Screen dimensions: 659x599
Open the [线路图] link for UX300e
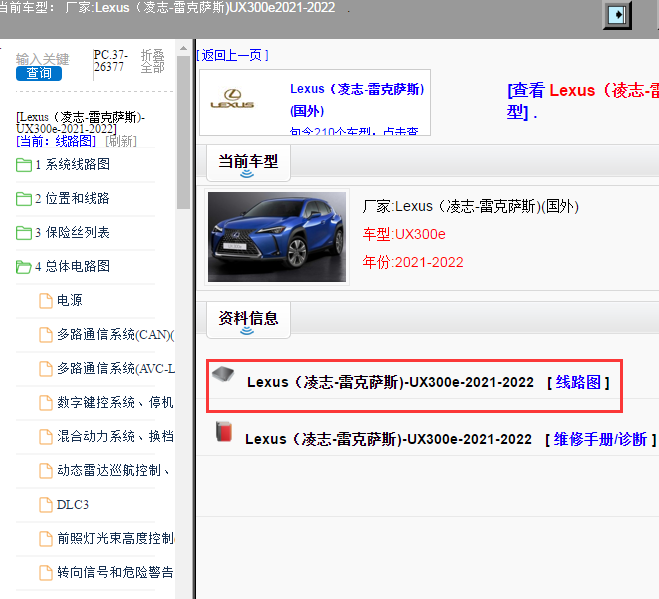tap(578, 383)
